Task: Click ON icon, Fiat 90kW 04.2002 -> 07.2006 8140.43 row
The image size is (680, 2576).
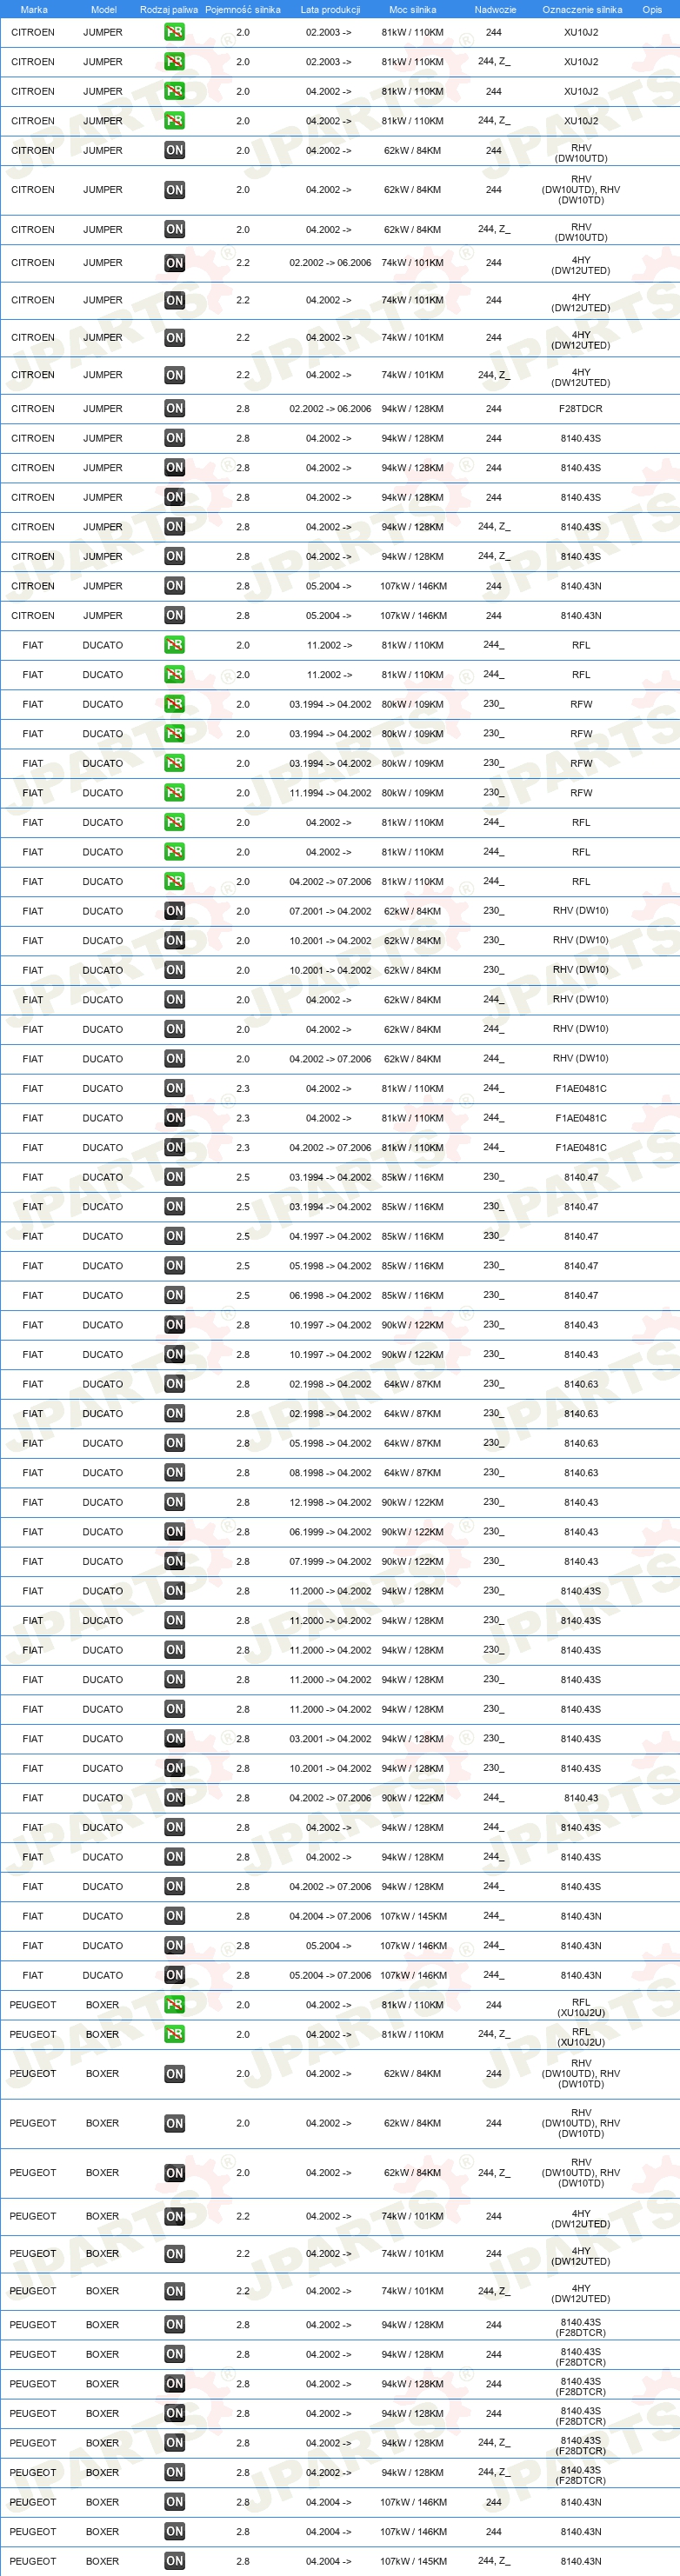Action: 174,1798
